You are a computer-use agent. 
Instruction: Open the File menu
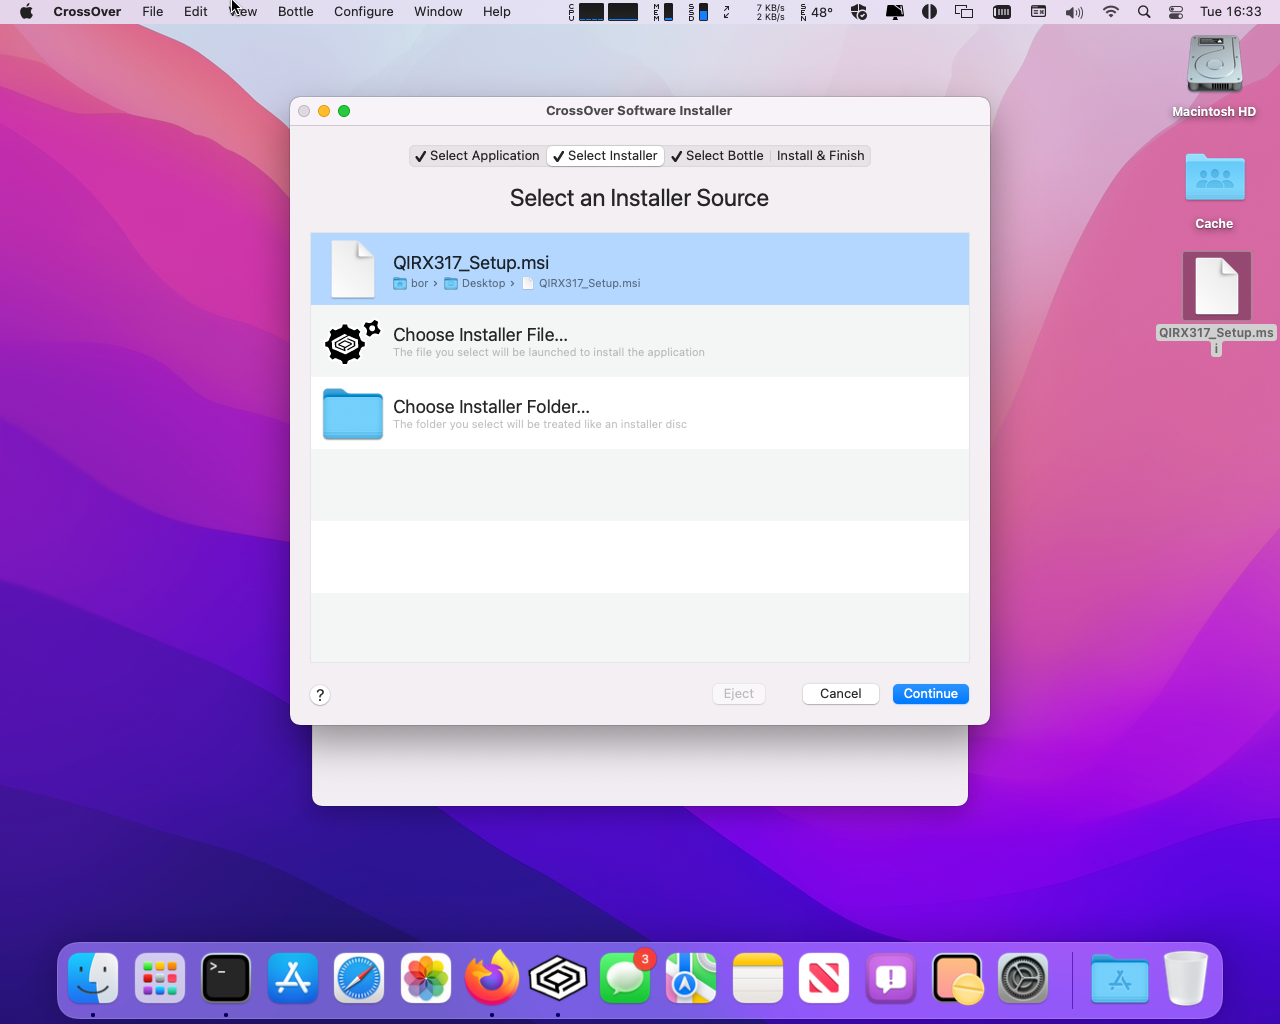(153, 12)
